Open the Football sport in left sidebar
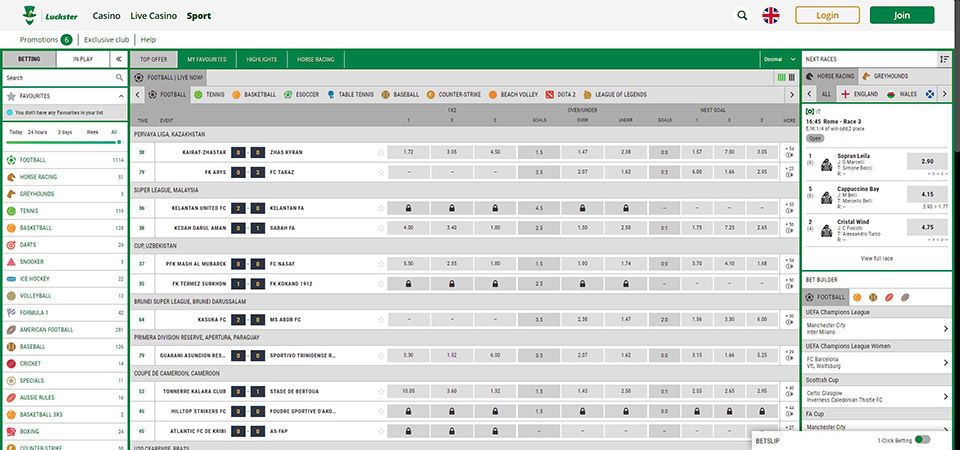This screenshot has height=450, width=960. [65, 160]
